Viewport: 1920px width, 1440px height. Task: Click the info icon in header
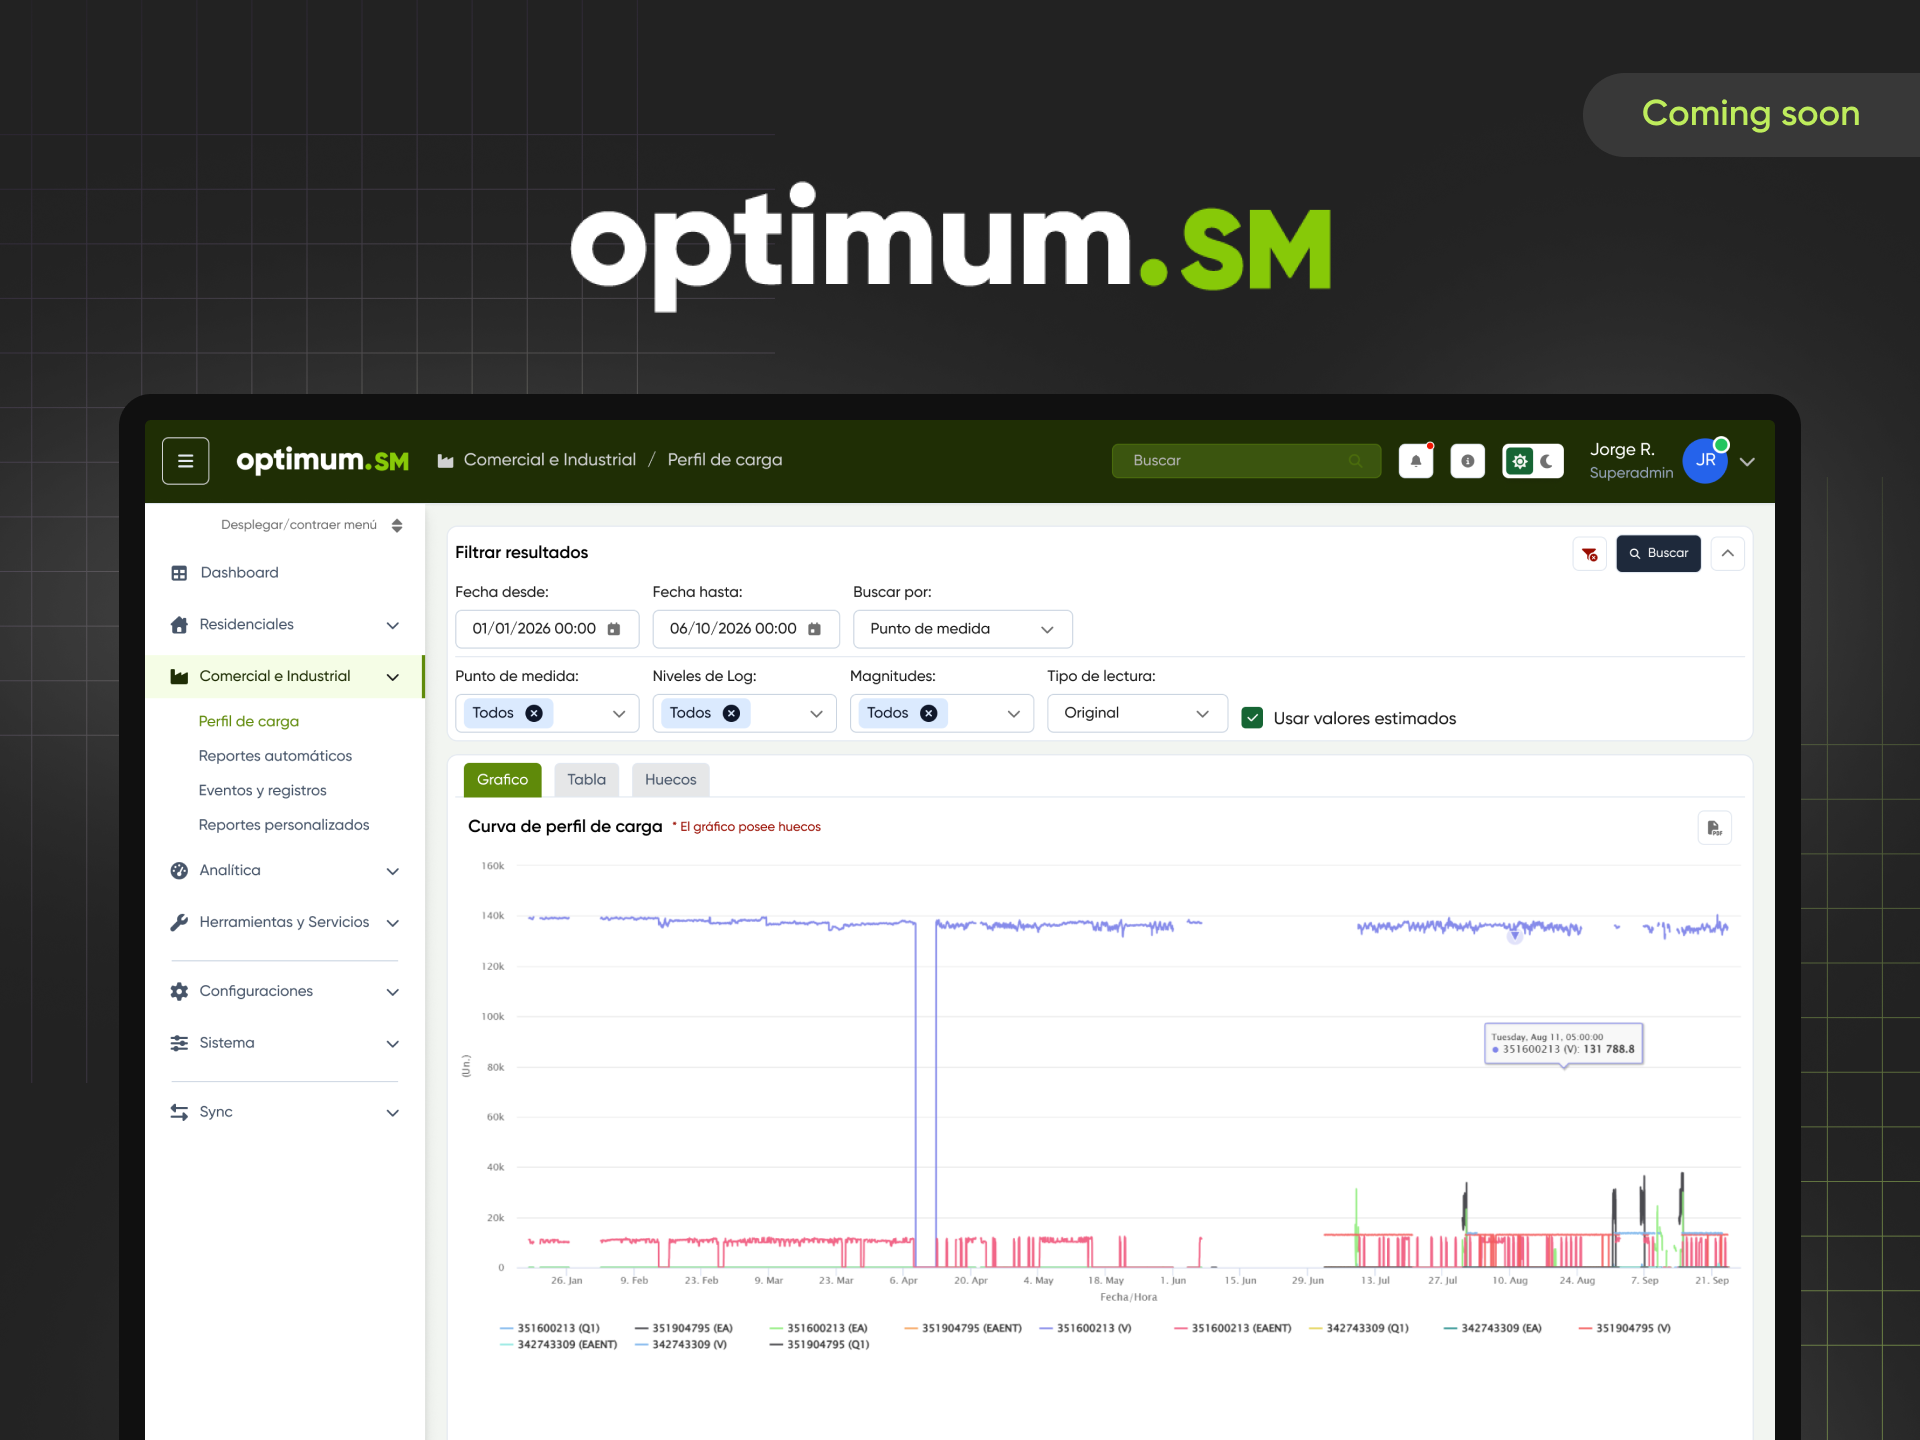coord(1467,461)
